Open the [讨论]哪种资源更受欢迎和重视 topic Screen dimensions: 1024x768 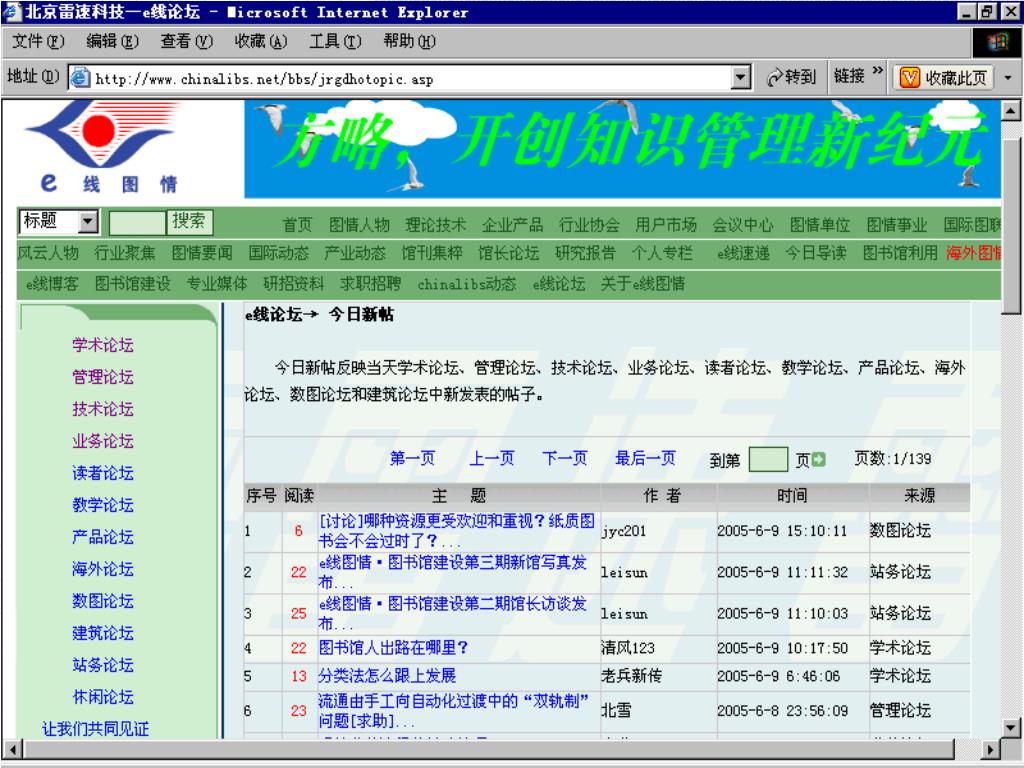[456, 530]
